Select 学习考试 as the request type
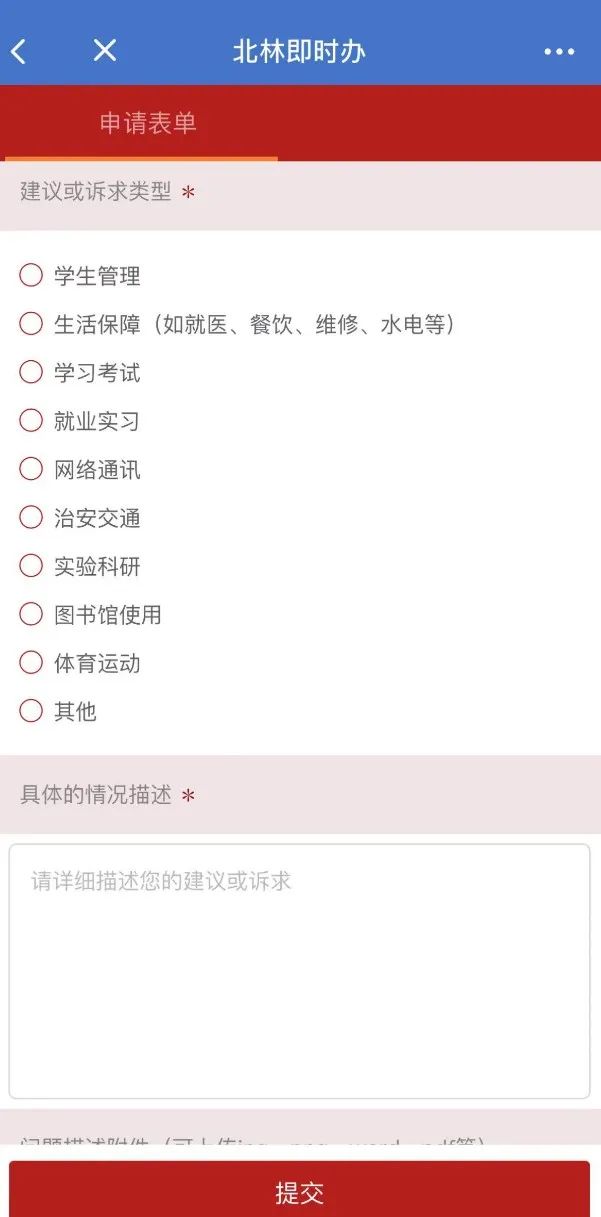 coord(31,372)
